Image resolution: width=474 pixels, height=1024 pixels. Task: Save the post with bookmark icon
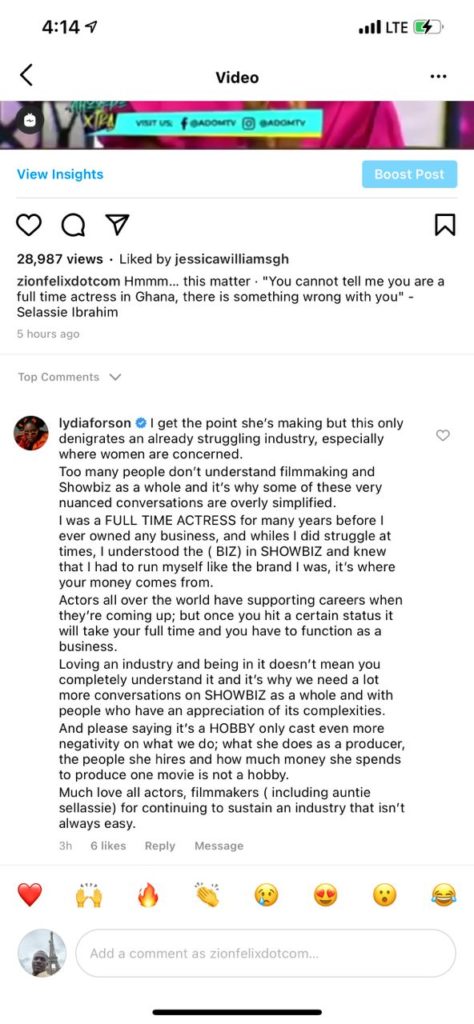(x=445, y=225)
